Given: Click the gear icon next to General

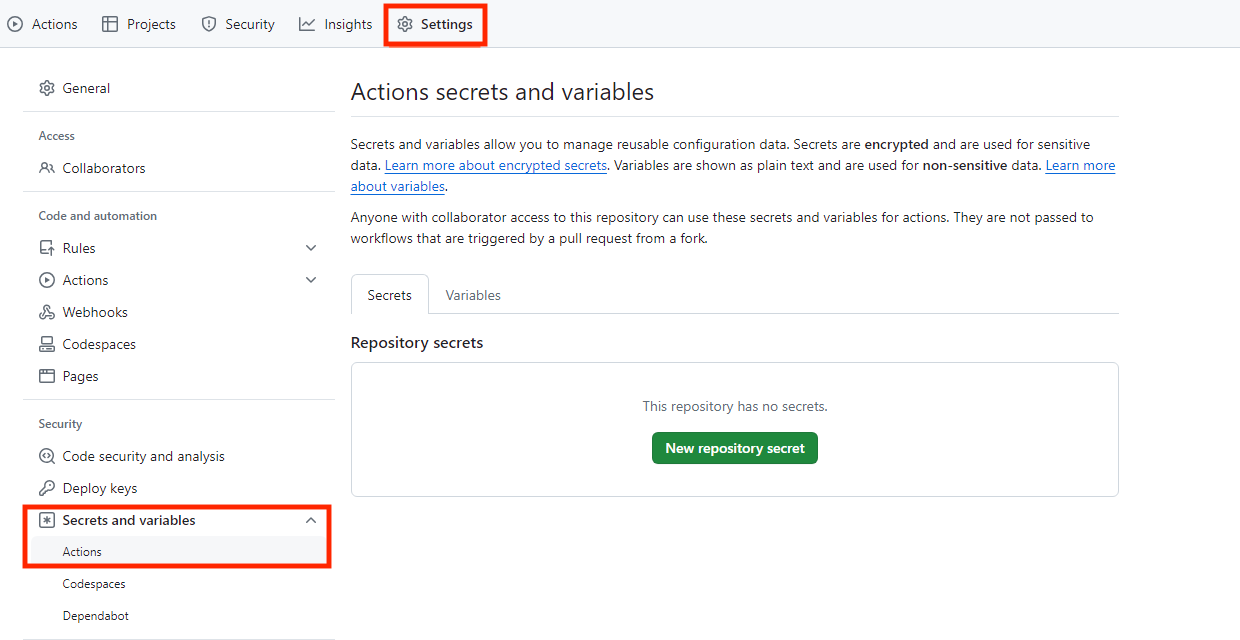Looking at the screenshot, I should pos(47,88).
